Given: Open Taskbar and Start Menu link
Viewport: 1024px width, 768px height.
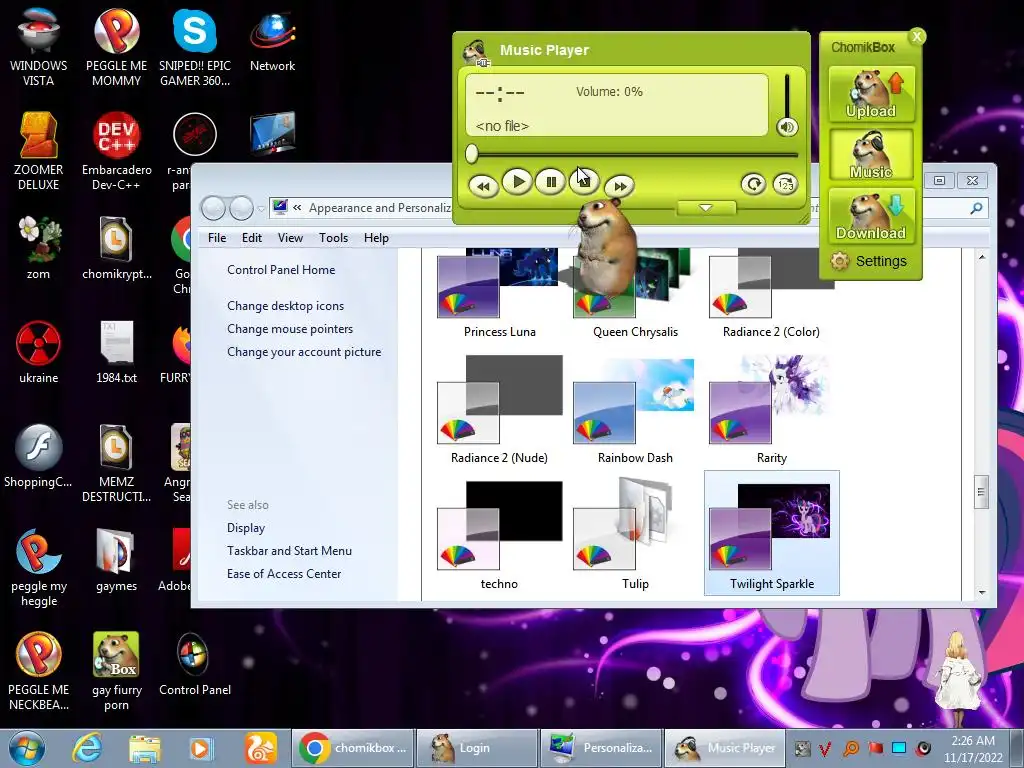Looking at the screenshot, I should pos(289,551).
